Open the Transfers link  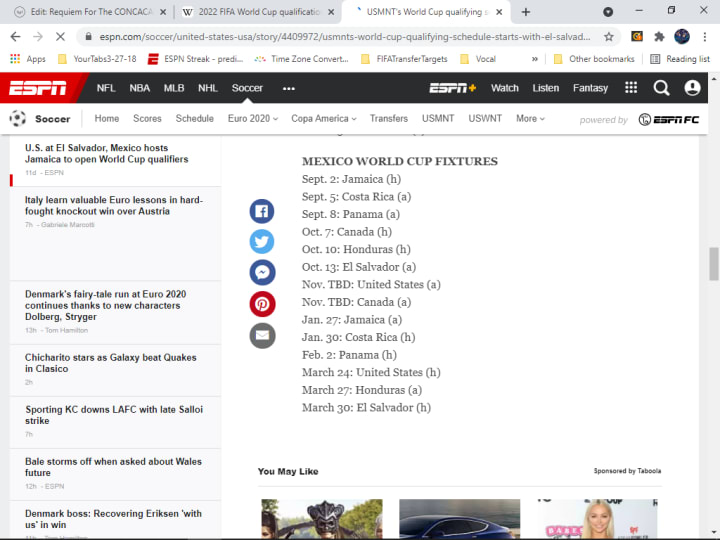pos(389,118)
